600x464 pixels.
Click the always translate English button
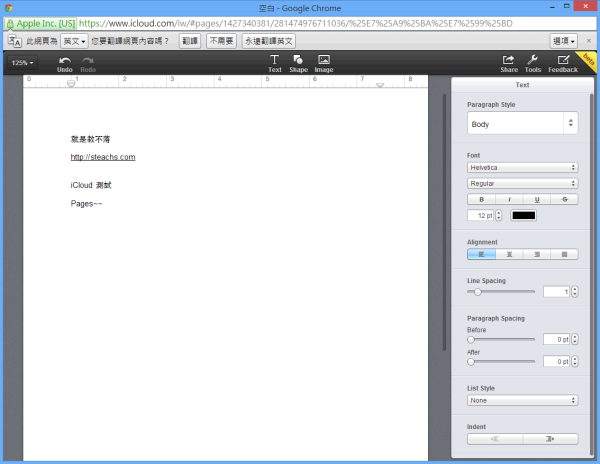click(269, 41)
